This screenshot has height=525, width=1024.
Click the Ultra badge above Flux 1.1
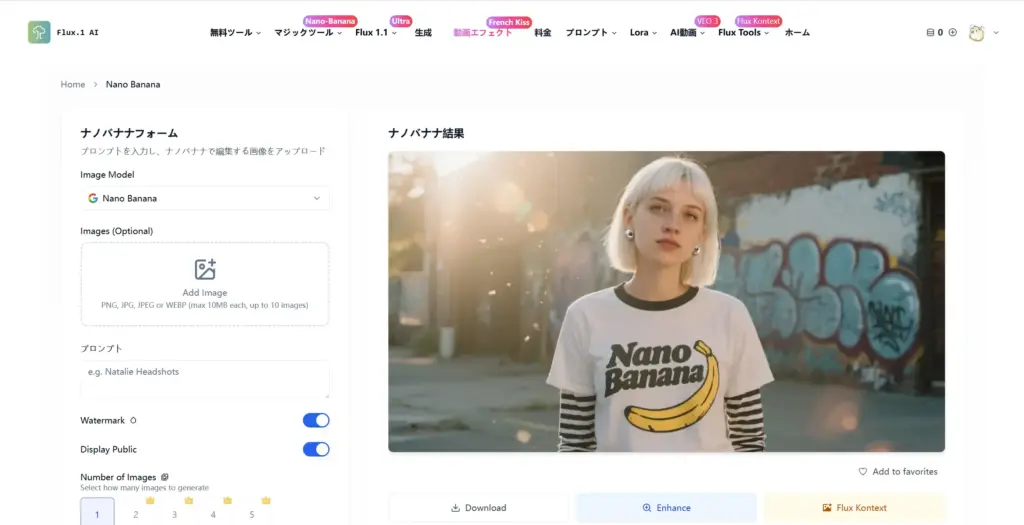(x=401, y=21)
